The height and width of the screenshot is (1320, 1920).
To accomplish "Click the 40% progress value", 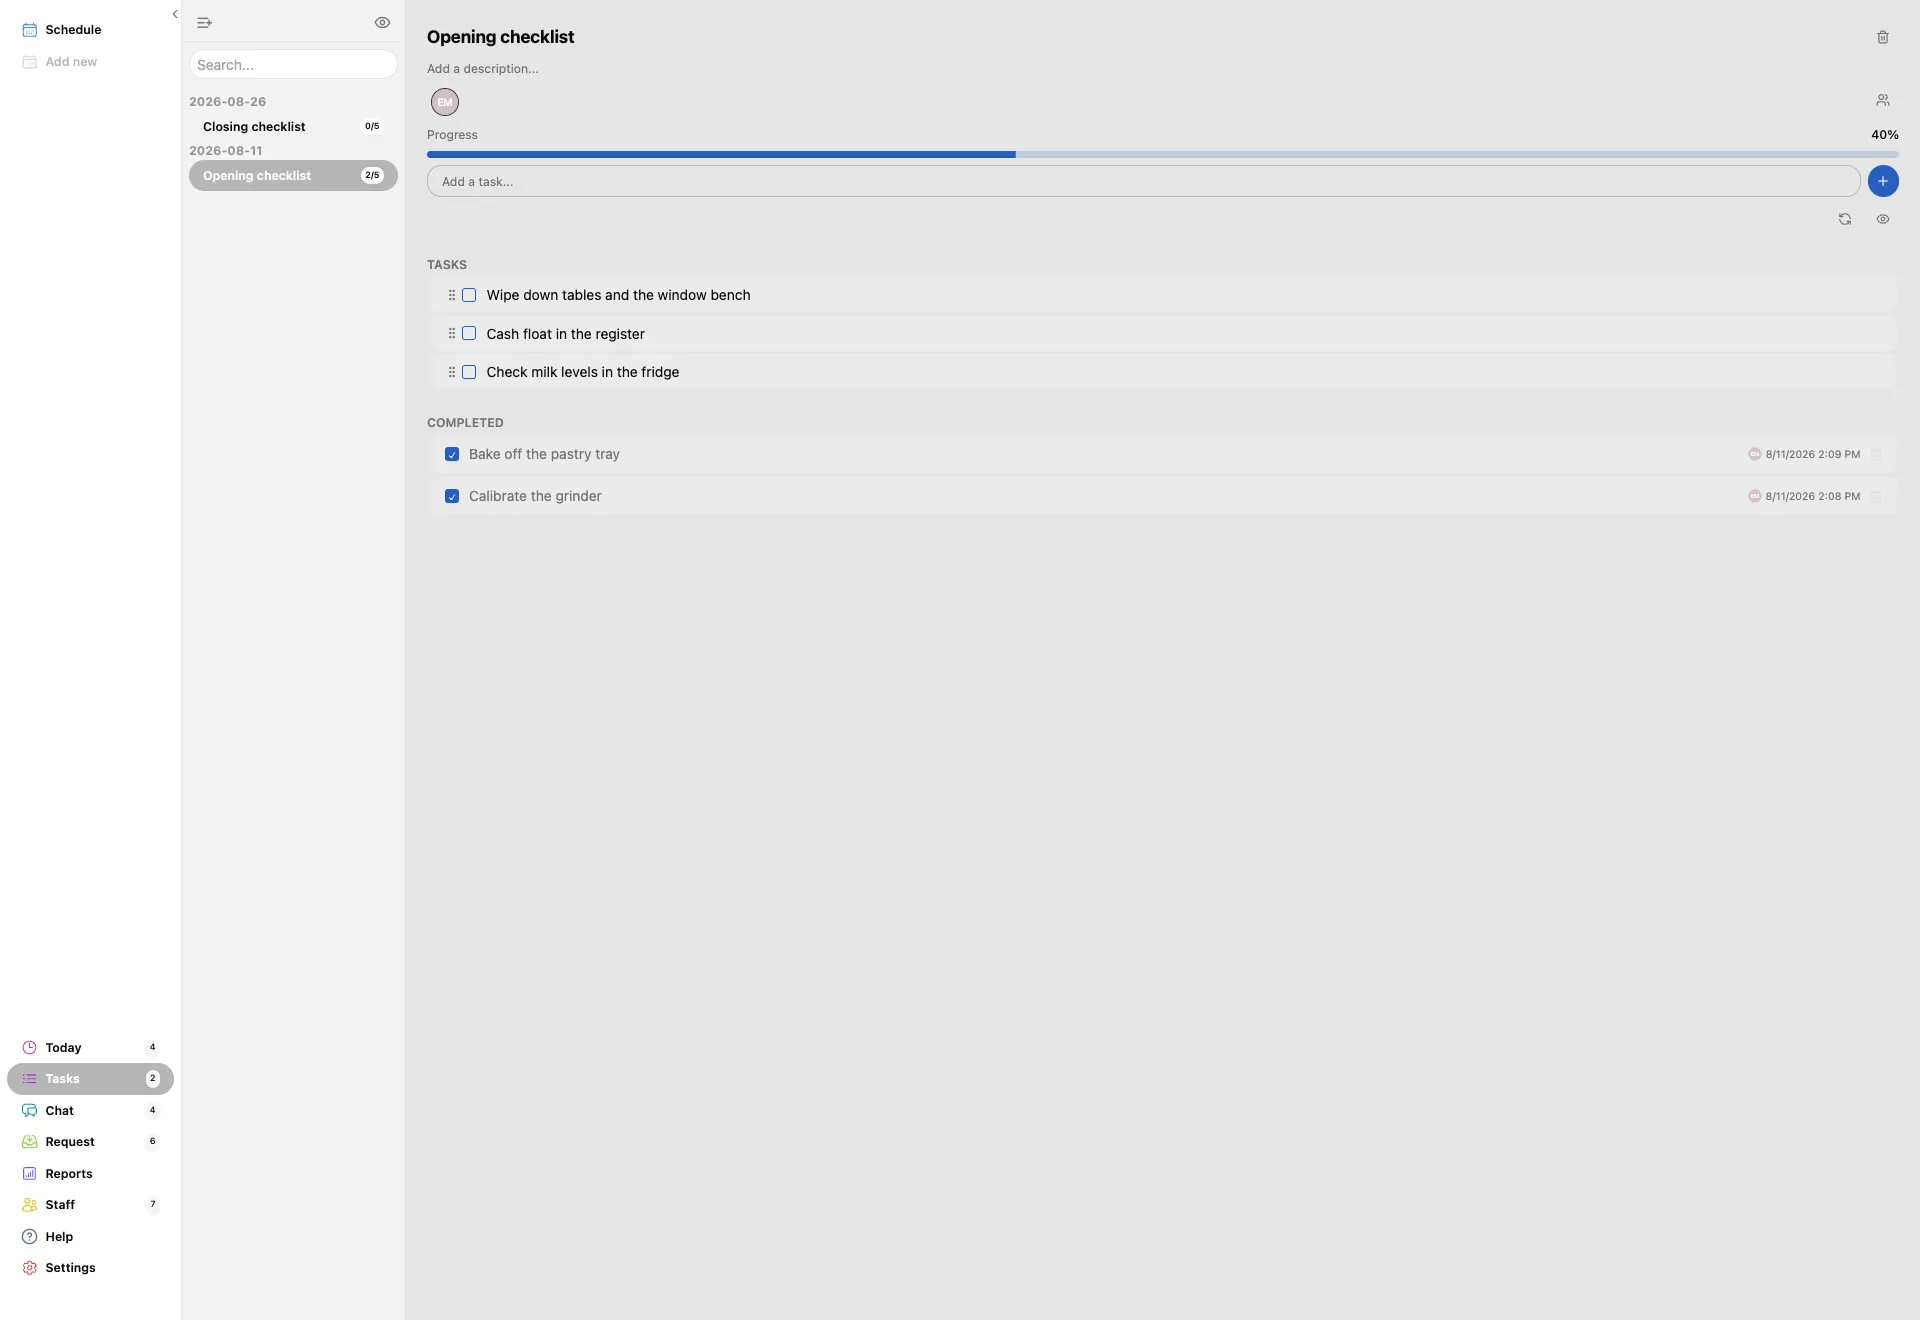I will coord(1885,135).
